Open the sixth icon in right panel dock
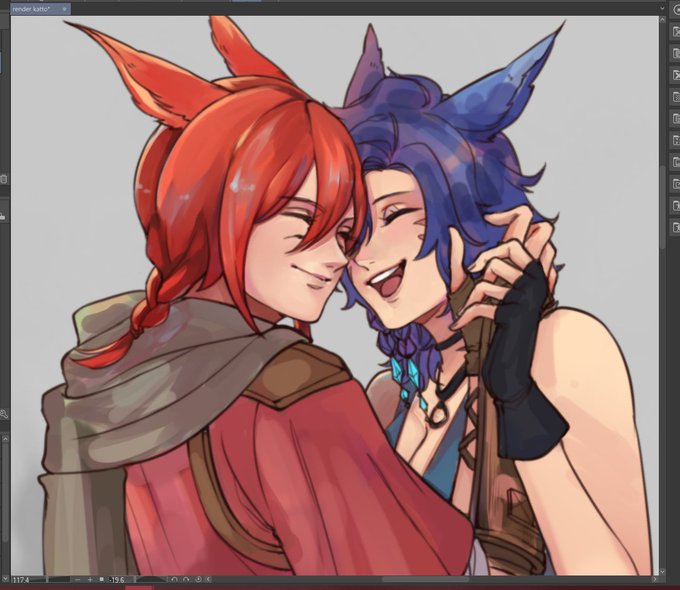Viewport: 680px width, 590px height. 675,118
